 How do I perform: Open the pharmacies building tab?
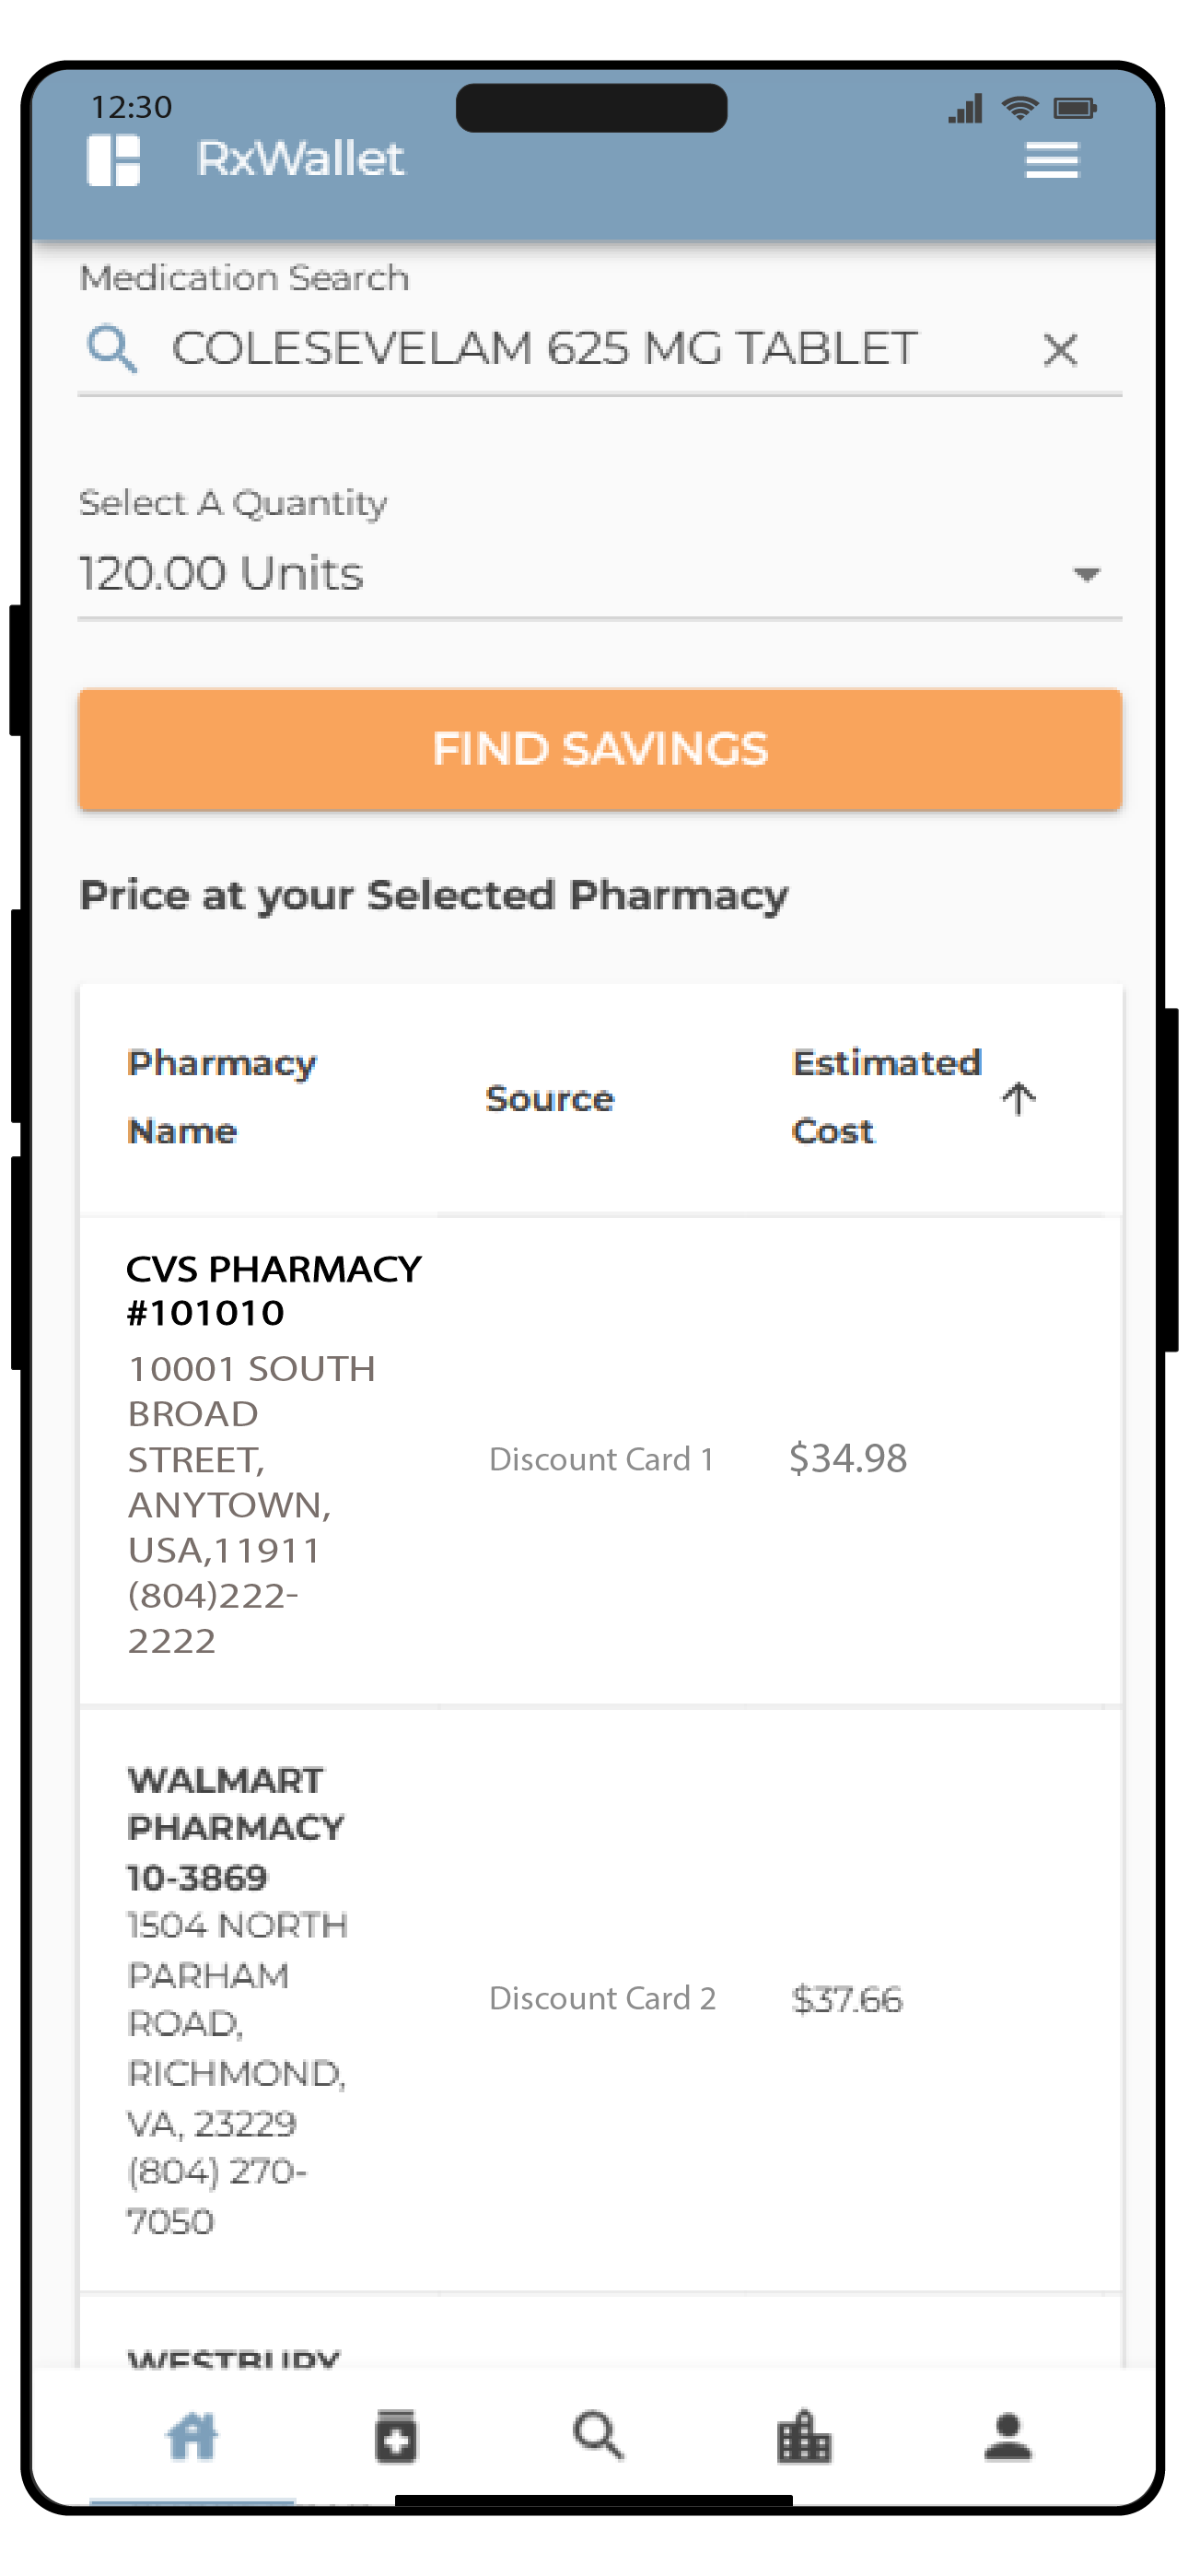coord(803,2436)
